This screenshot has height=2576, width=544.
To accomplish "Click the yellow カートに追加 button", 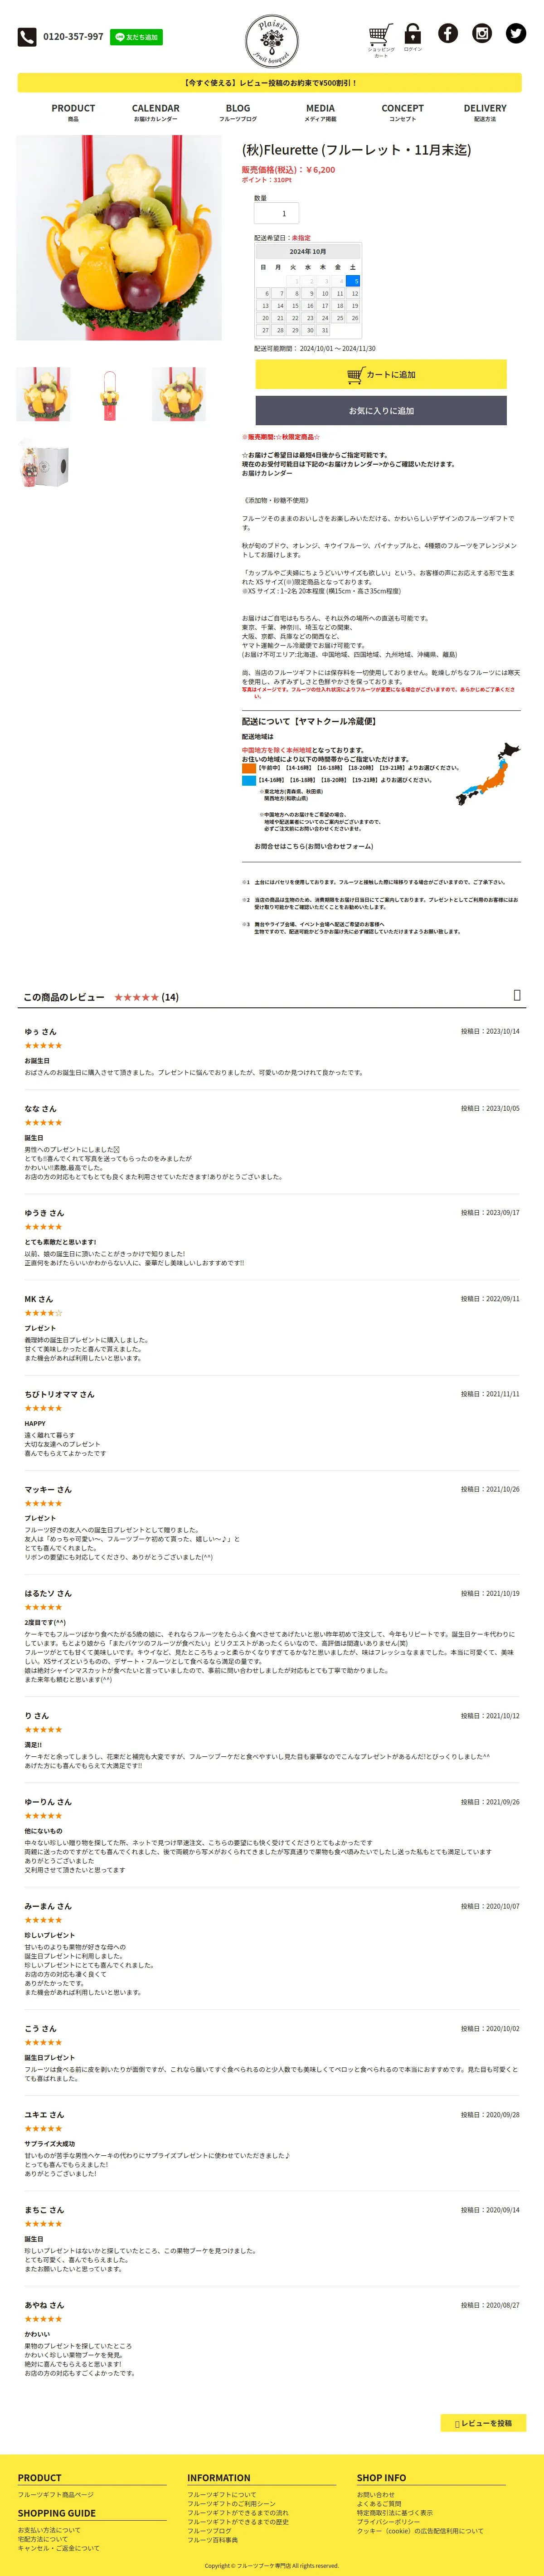I will (x=381, y=374).
